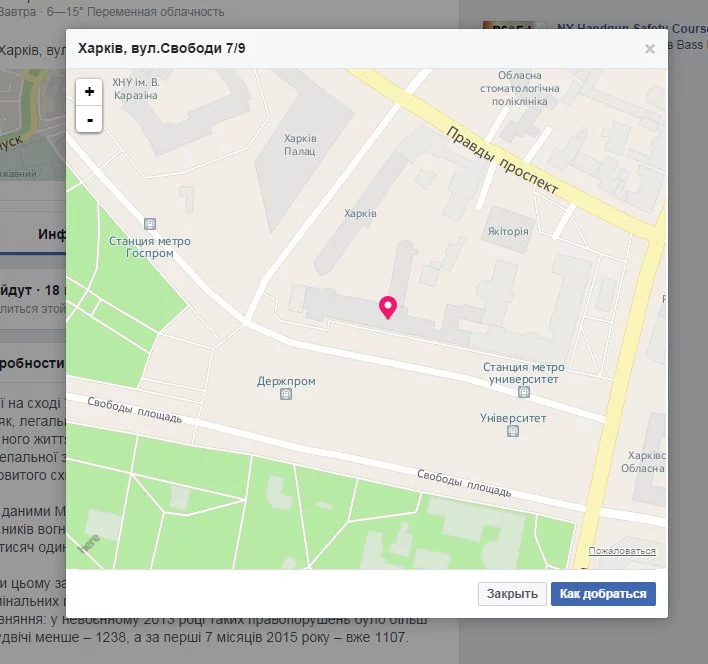Click the Закрыть button
The image size is (708, 664).
[x=512, y=594]
